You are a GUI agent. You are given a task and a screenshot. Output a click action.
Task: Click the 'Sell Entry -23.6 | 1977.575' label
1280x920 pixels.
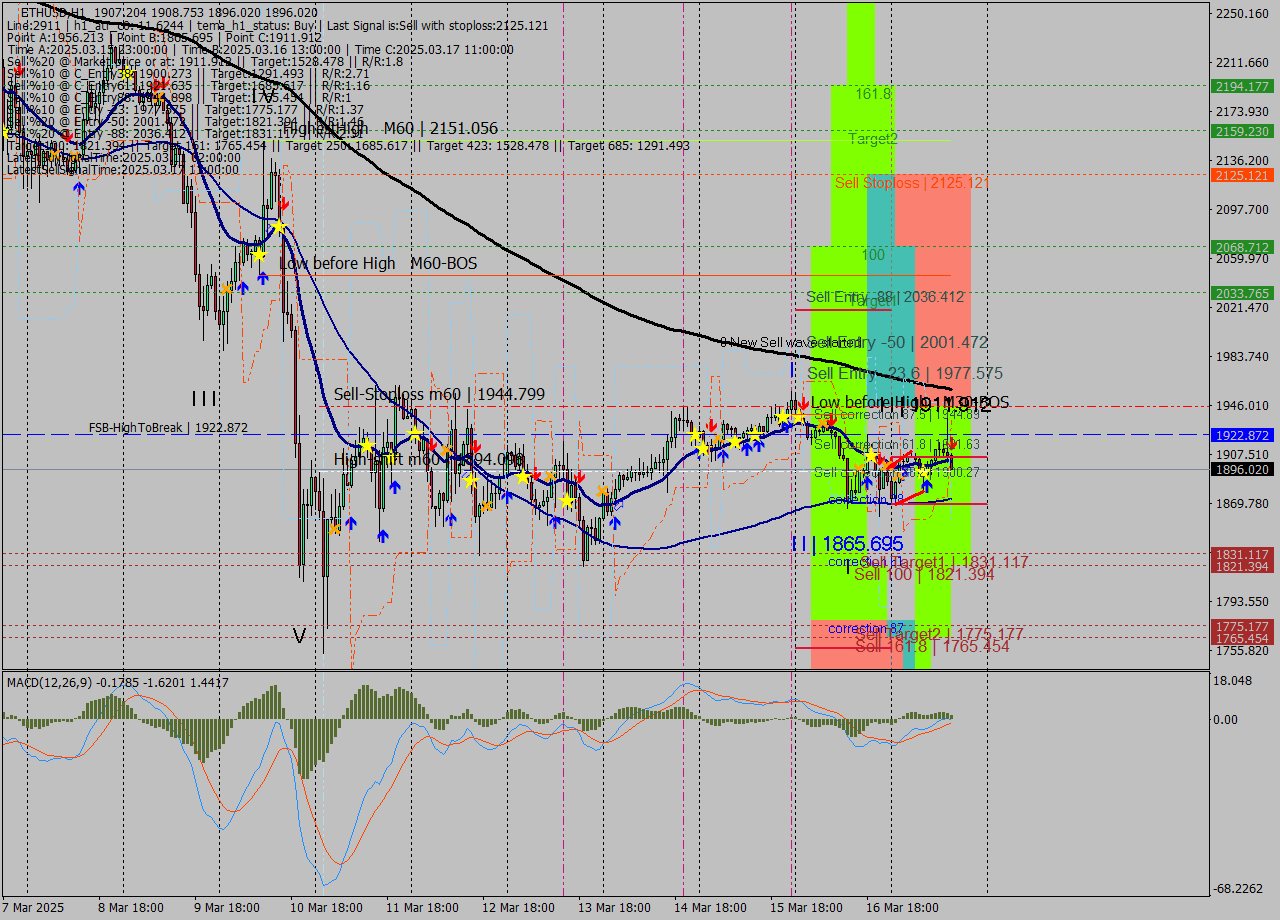tap(904, 373)
